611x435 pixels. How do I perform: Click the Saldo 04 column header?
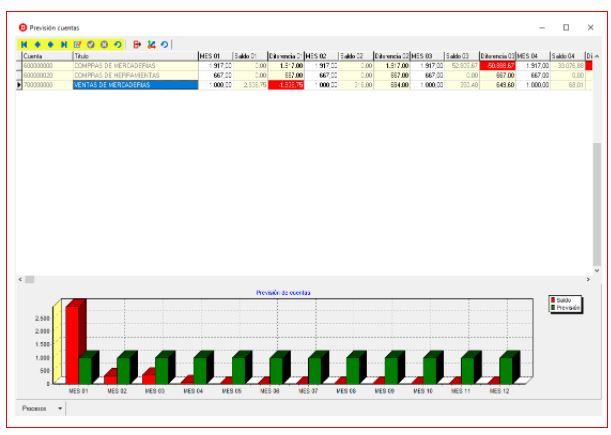pos(568,56)
